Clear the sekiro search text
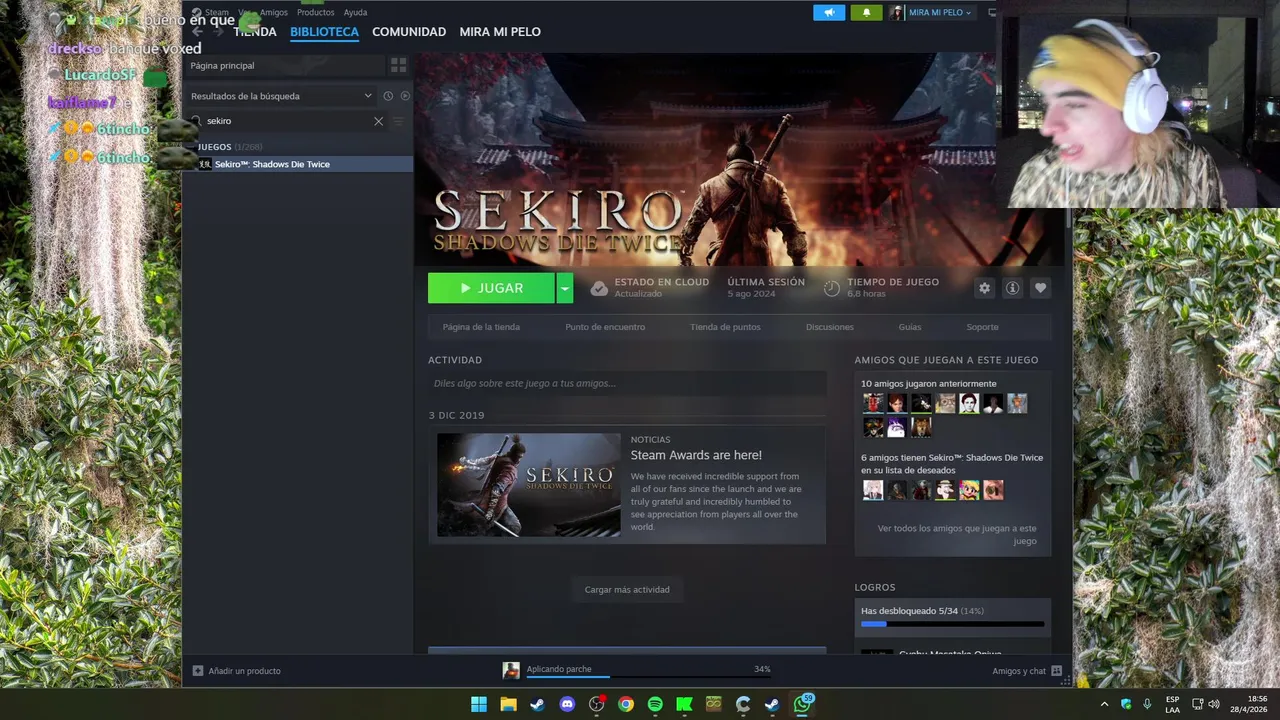The width and height of the screenshot is (1280, 720). pyautogui.click(x=378, y=121)
